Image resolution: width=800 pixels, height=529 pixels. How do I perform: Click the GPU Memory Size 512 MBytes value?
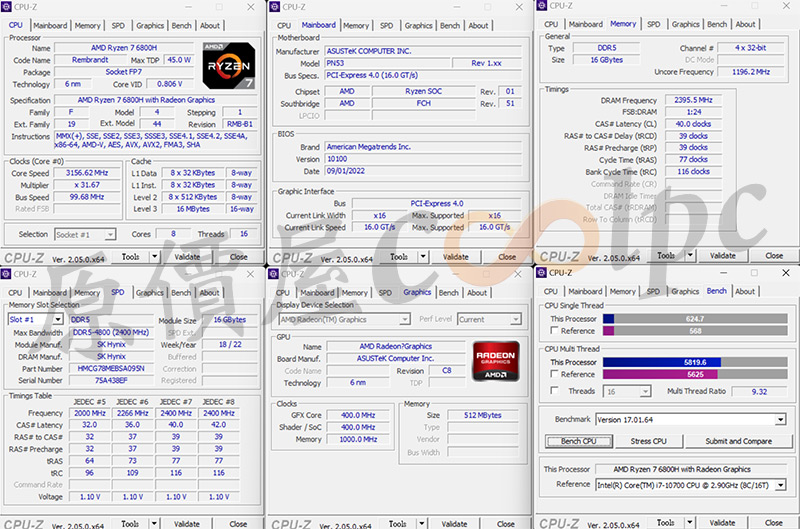click(x=483, y=415)
